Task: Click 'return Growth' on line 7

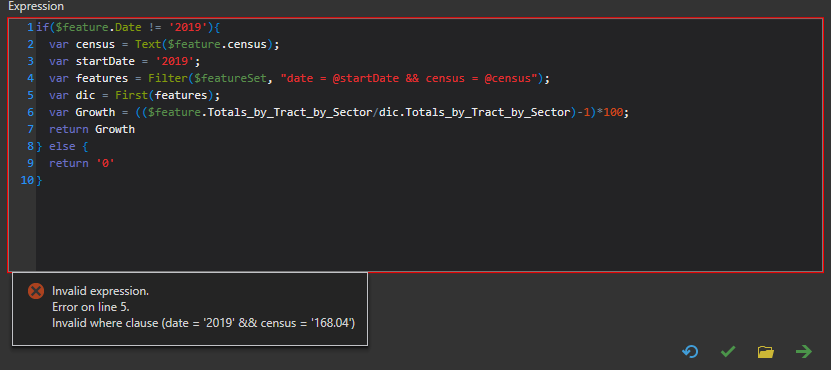Action: [x=92, y=129]
